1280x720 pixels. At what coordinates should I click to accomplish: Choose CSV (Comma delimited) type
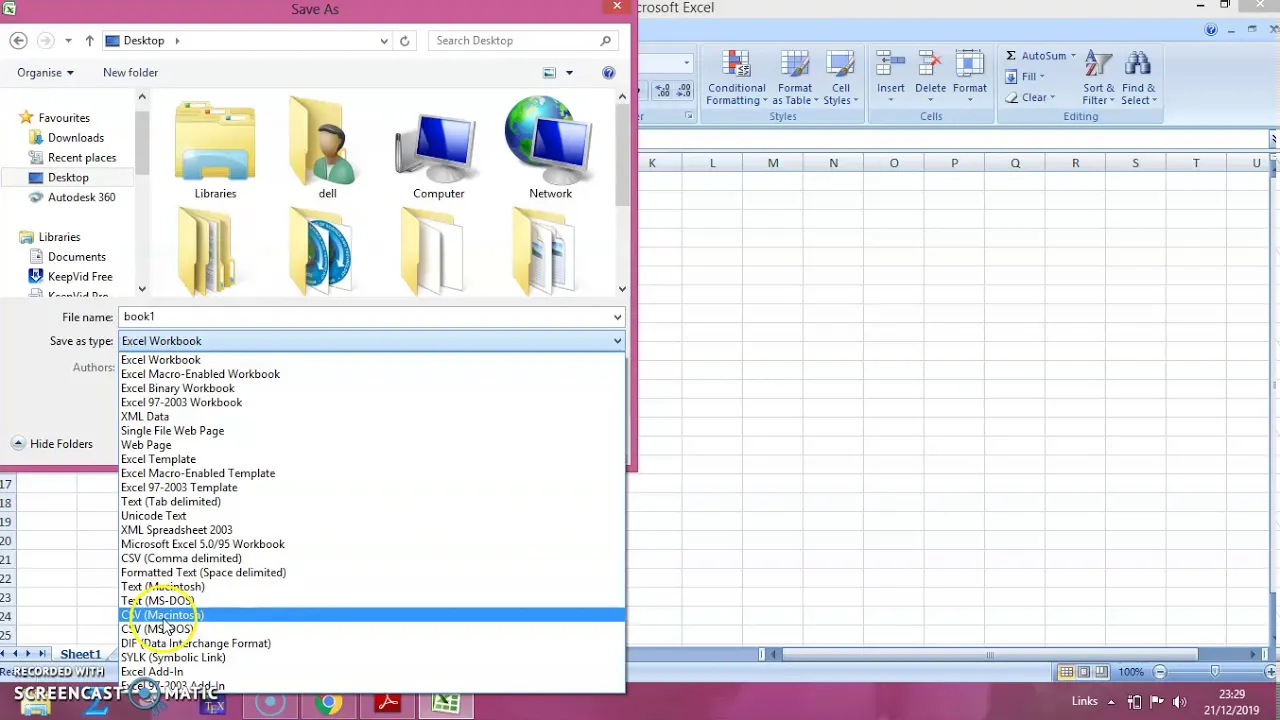(372, 558)
